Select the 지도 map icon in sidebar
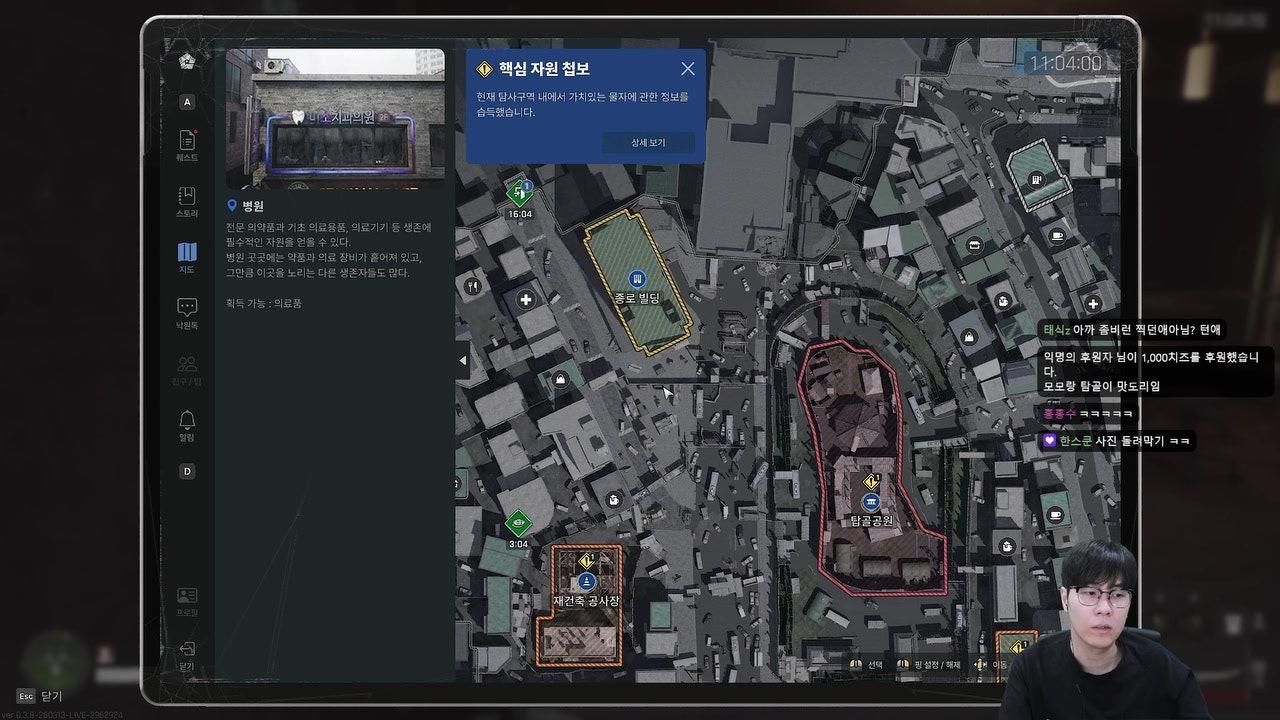 click(186, 256)
